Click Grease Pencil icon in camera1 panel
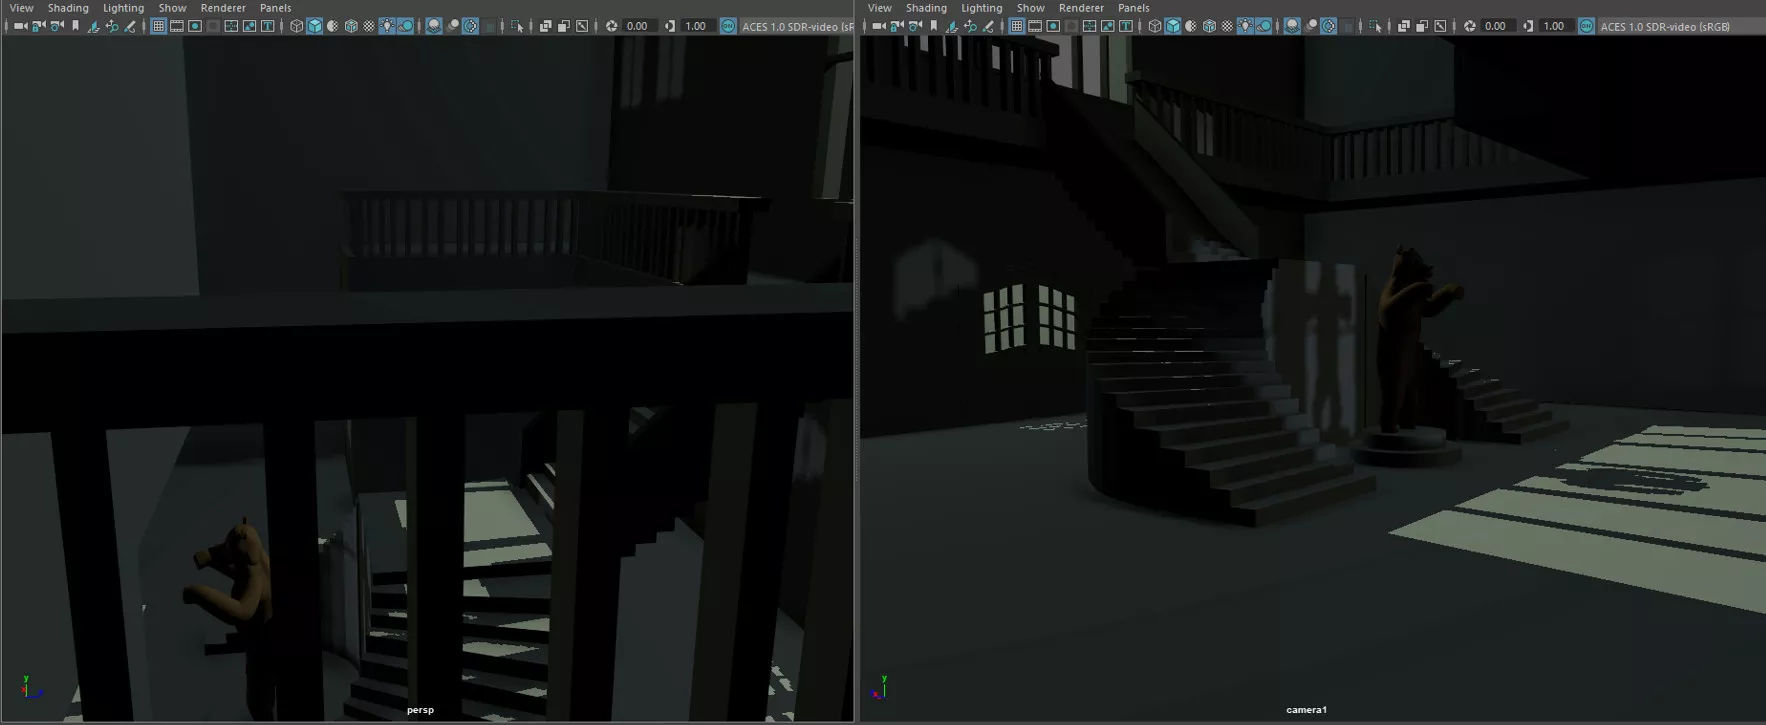The width and height of the screenshot is (1766, 725). tap(988, 26)
